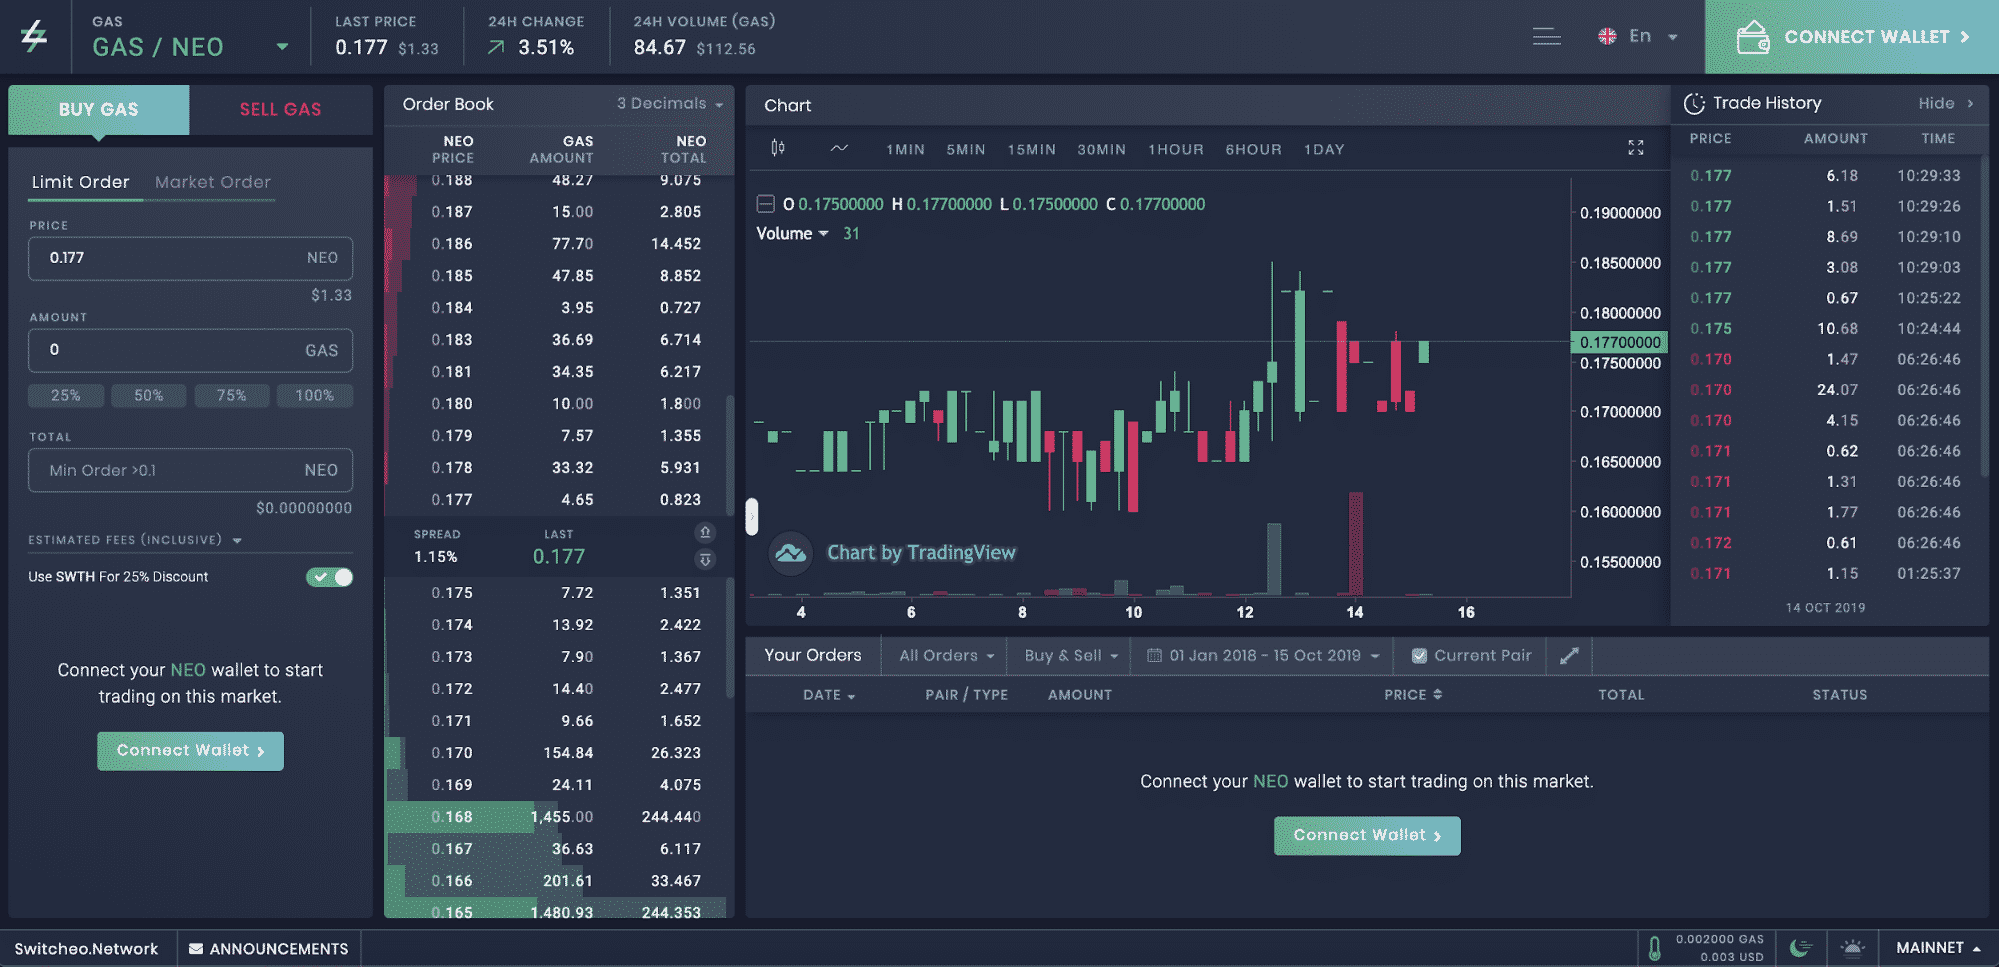The width and height of the screenshot is (1999, 967).
Task: Open Announcements from the footer
Action: pyautogui.click(x=268, y=947)
